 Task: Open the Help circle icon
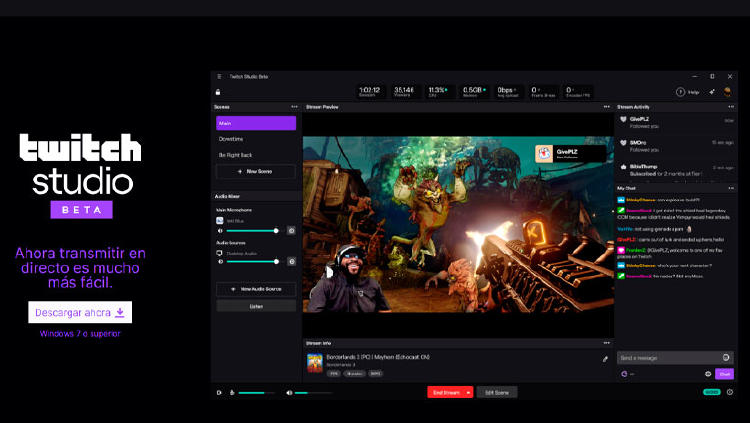[680, 92]
